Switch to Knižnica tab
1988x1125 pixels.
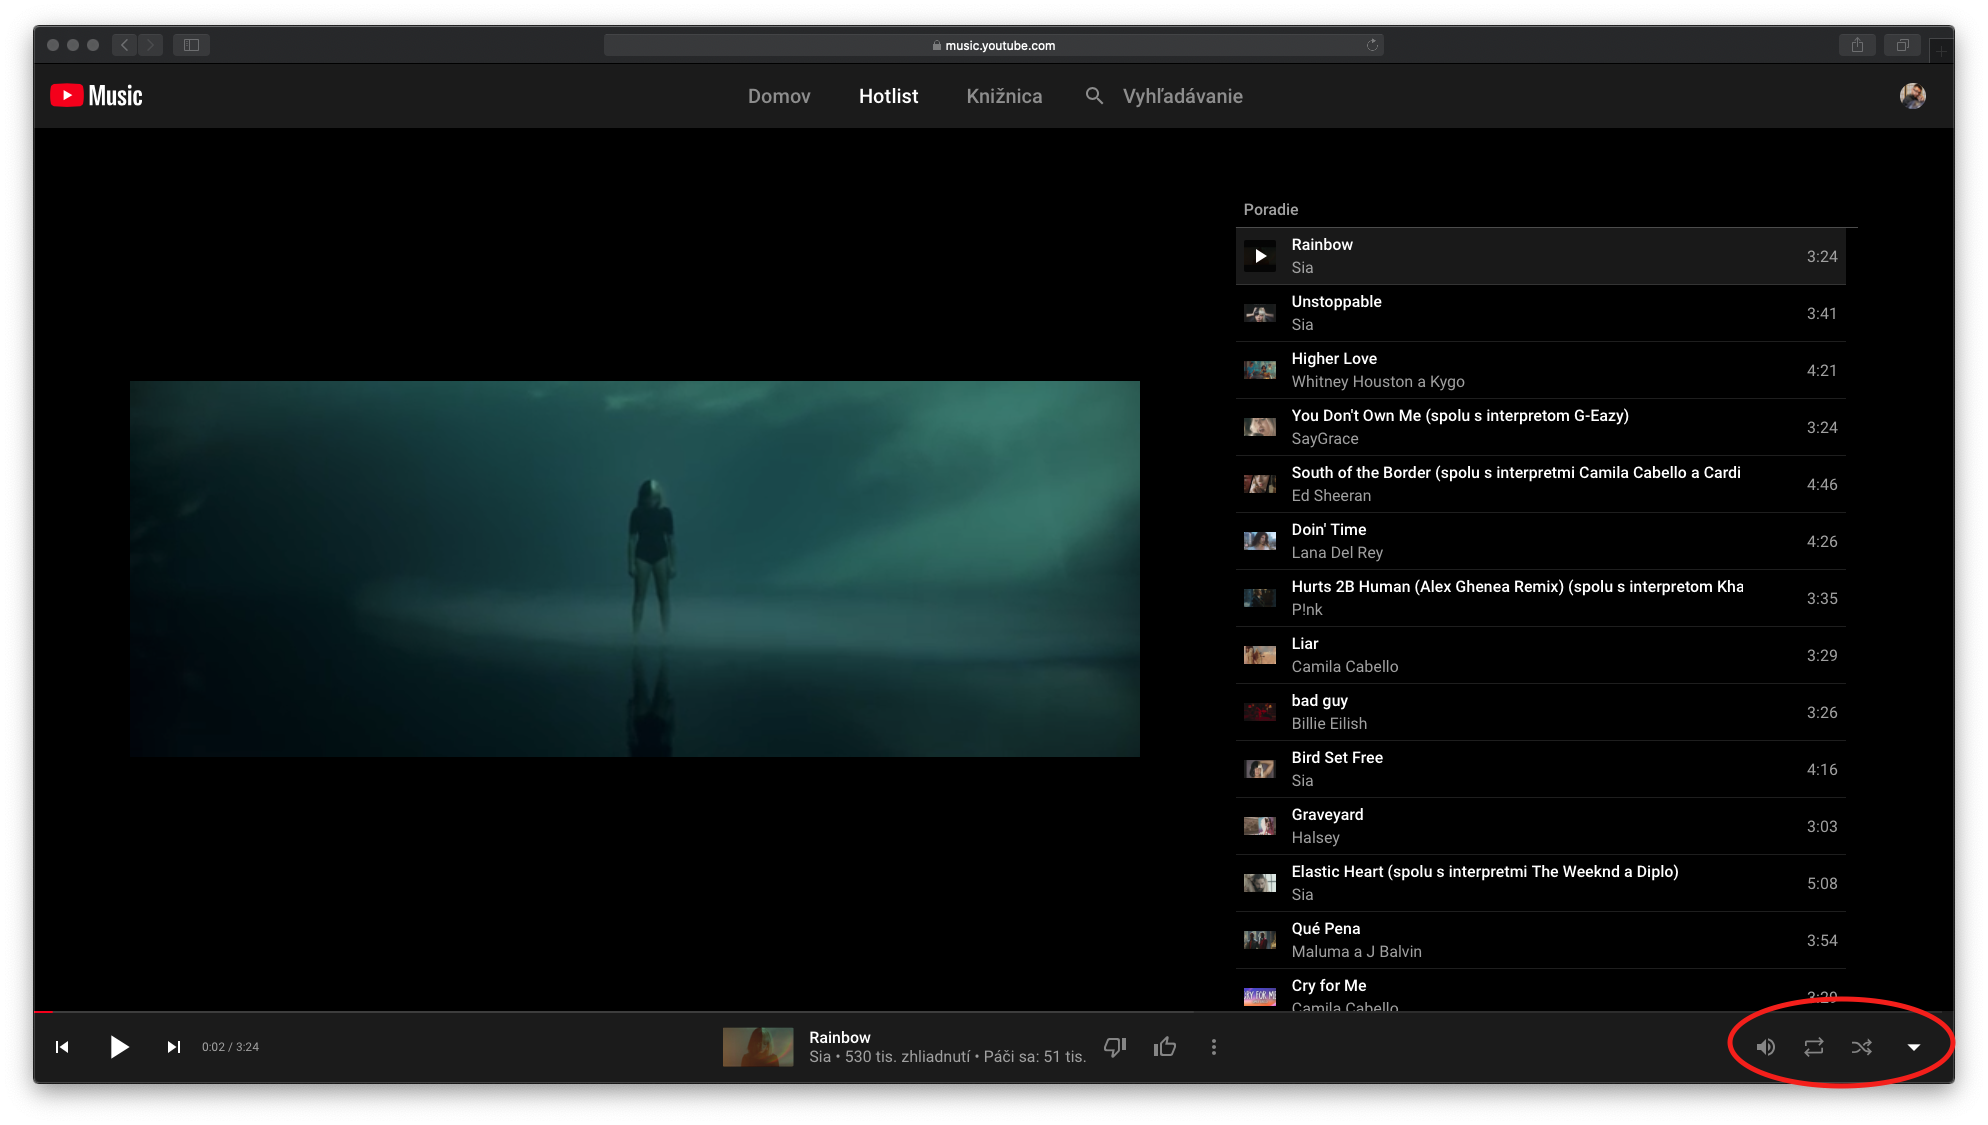(1004, 96)
